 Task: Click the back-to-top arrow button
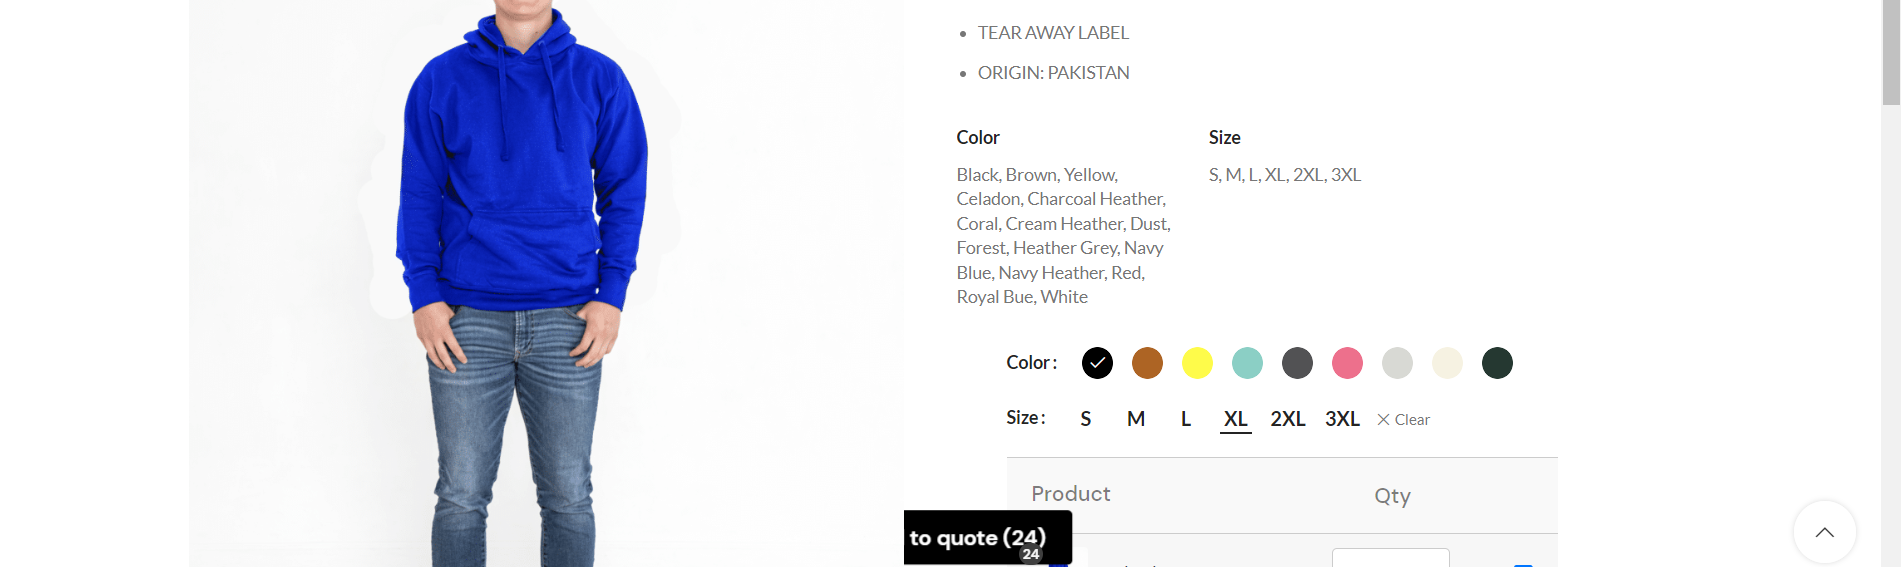tap(1825, 532)
